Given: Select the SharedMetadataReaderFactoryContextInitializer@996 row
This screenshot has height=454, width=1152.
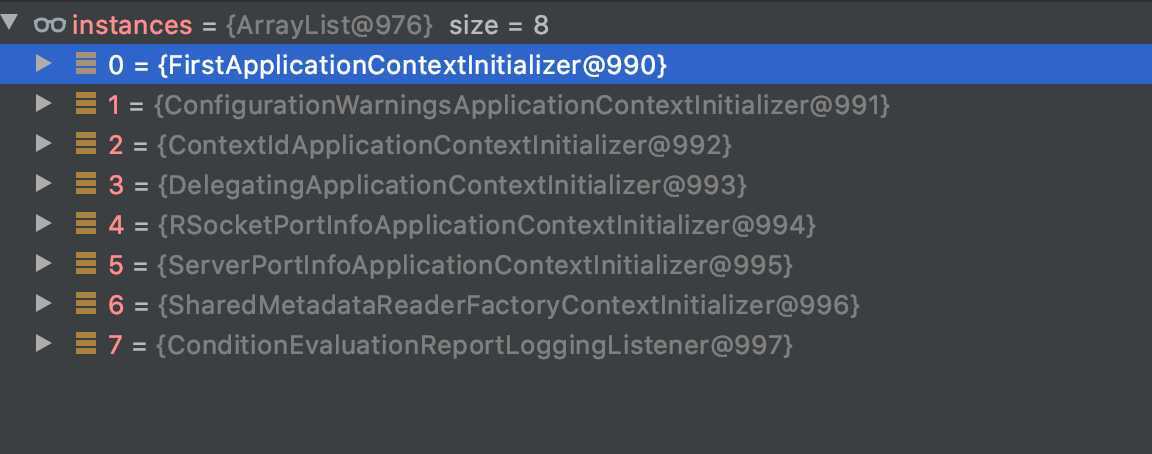Looking at the screenshot, I should 576,304.
